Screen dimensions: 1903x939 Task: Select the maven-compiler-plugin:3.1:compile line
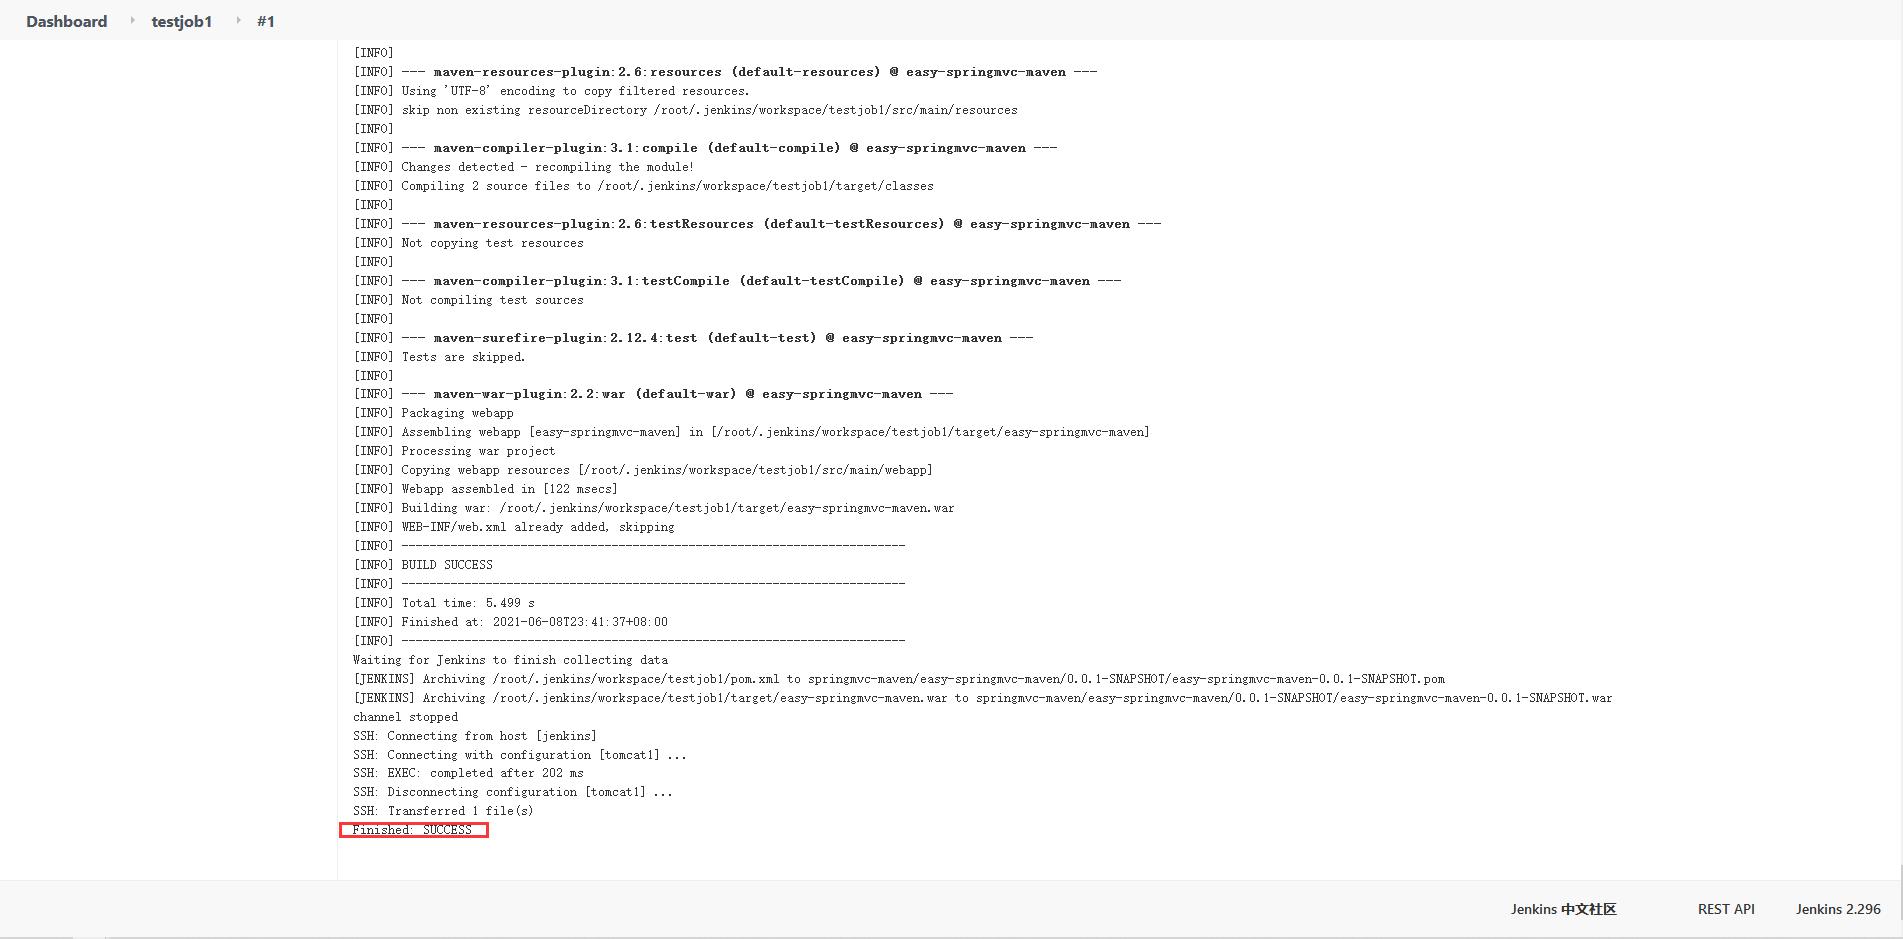coord(705,148)
